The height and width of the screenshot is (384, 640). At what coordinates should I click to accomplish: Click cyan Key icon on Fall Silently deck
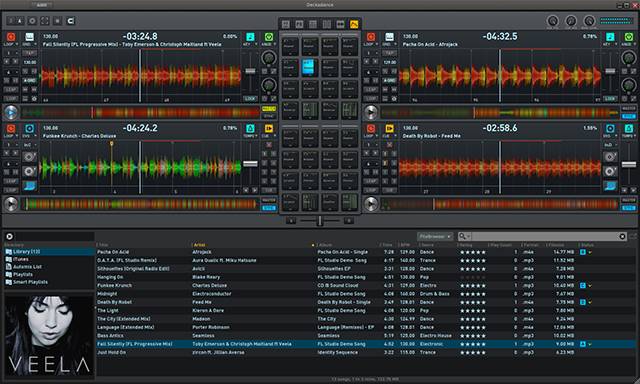[250, 37]
